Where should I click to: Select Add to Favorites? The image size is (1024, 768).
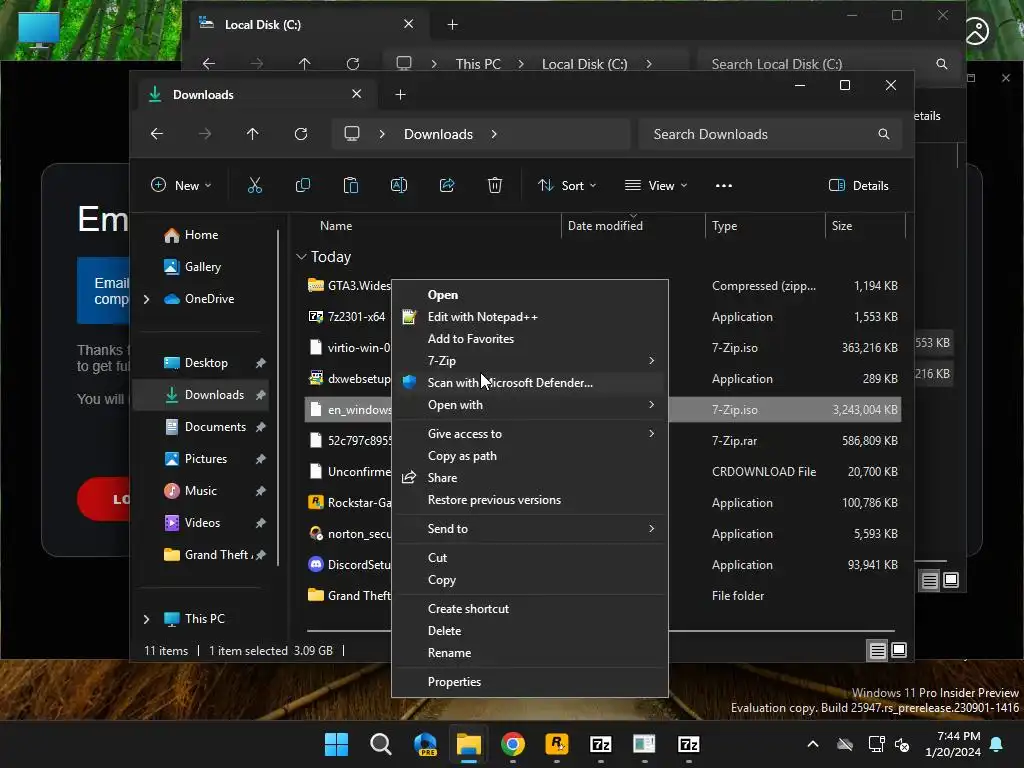[x=530, y=339]
